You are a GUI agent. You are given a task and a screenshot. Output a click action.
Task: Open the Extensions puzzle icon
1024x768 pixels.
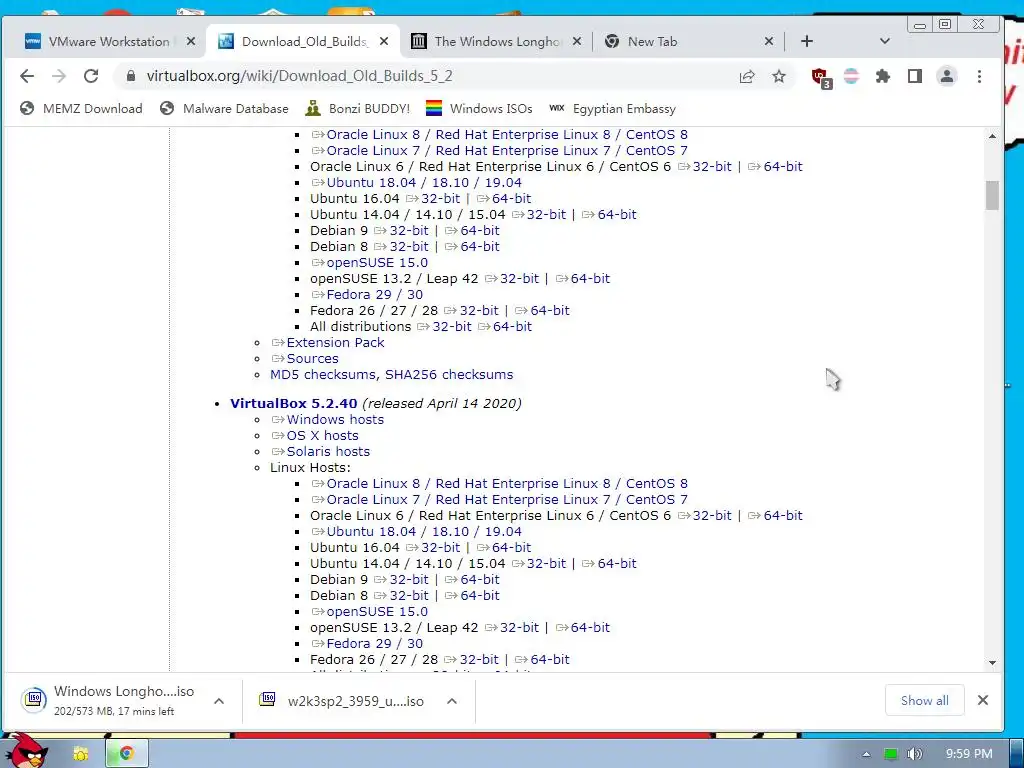click(x=883, y=76)
